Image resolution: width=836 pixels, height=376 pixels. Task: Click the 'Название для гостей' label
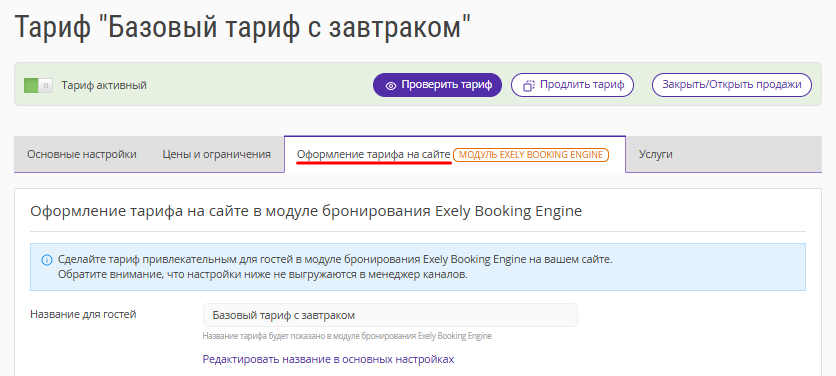pos(83,315)
